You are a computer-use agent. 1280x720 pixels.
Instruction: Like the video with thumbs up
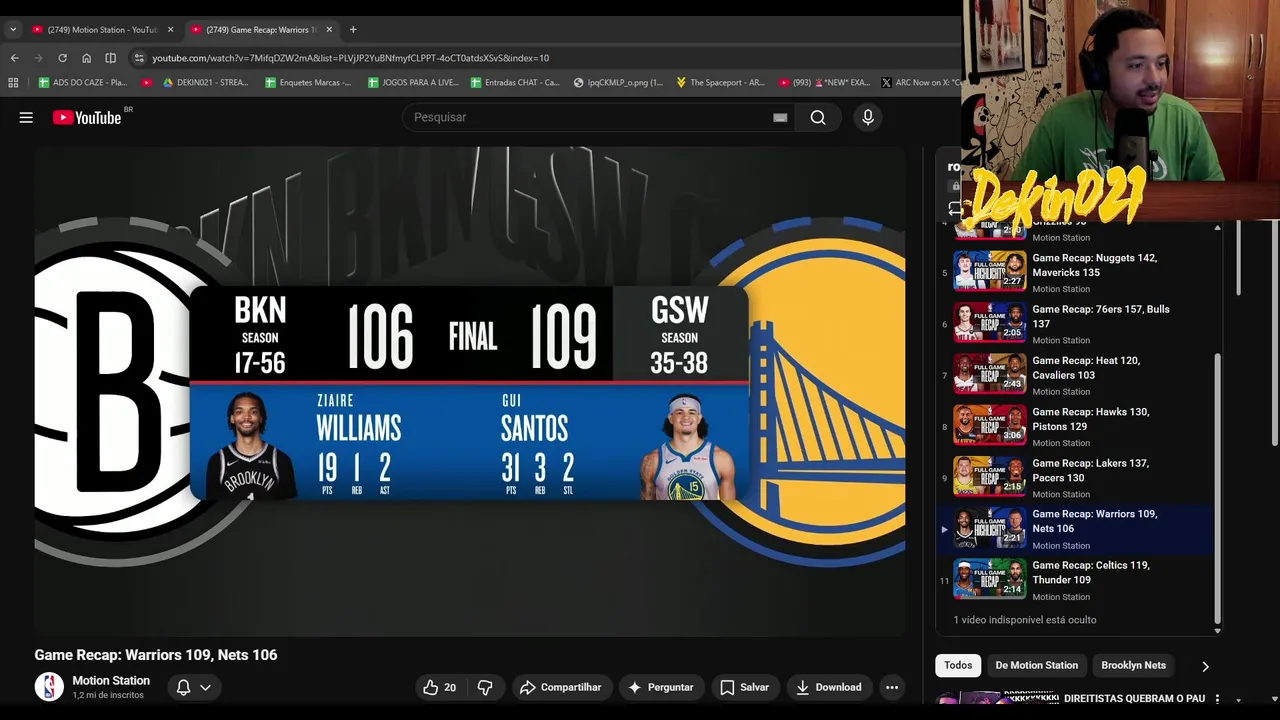[440, 687]
